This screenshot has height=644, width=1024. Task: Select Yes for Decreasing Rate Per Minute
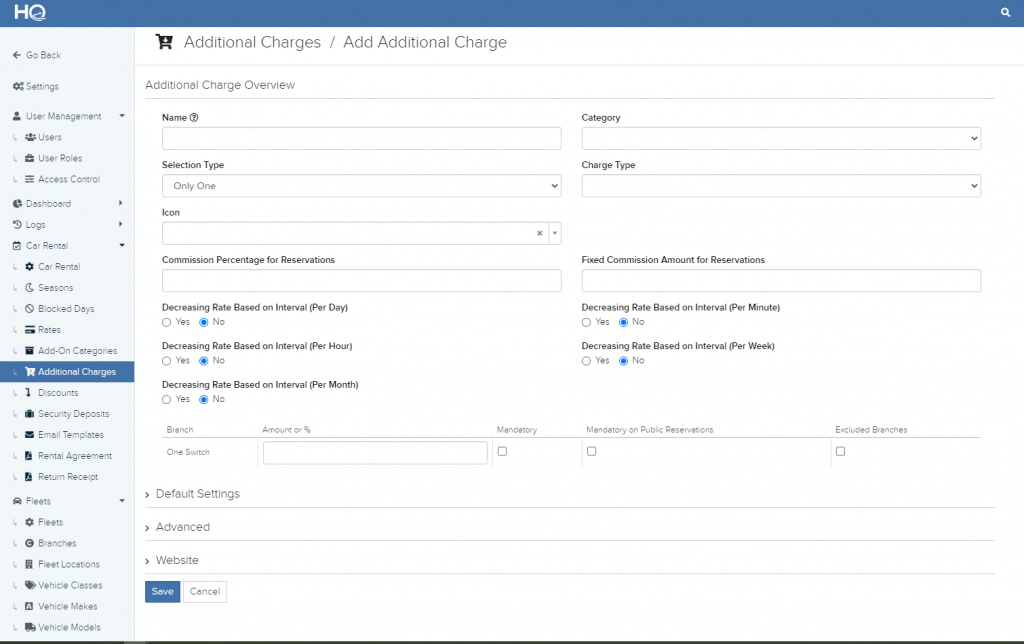point(586,323)
